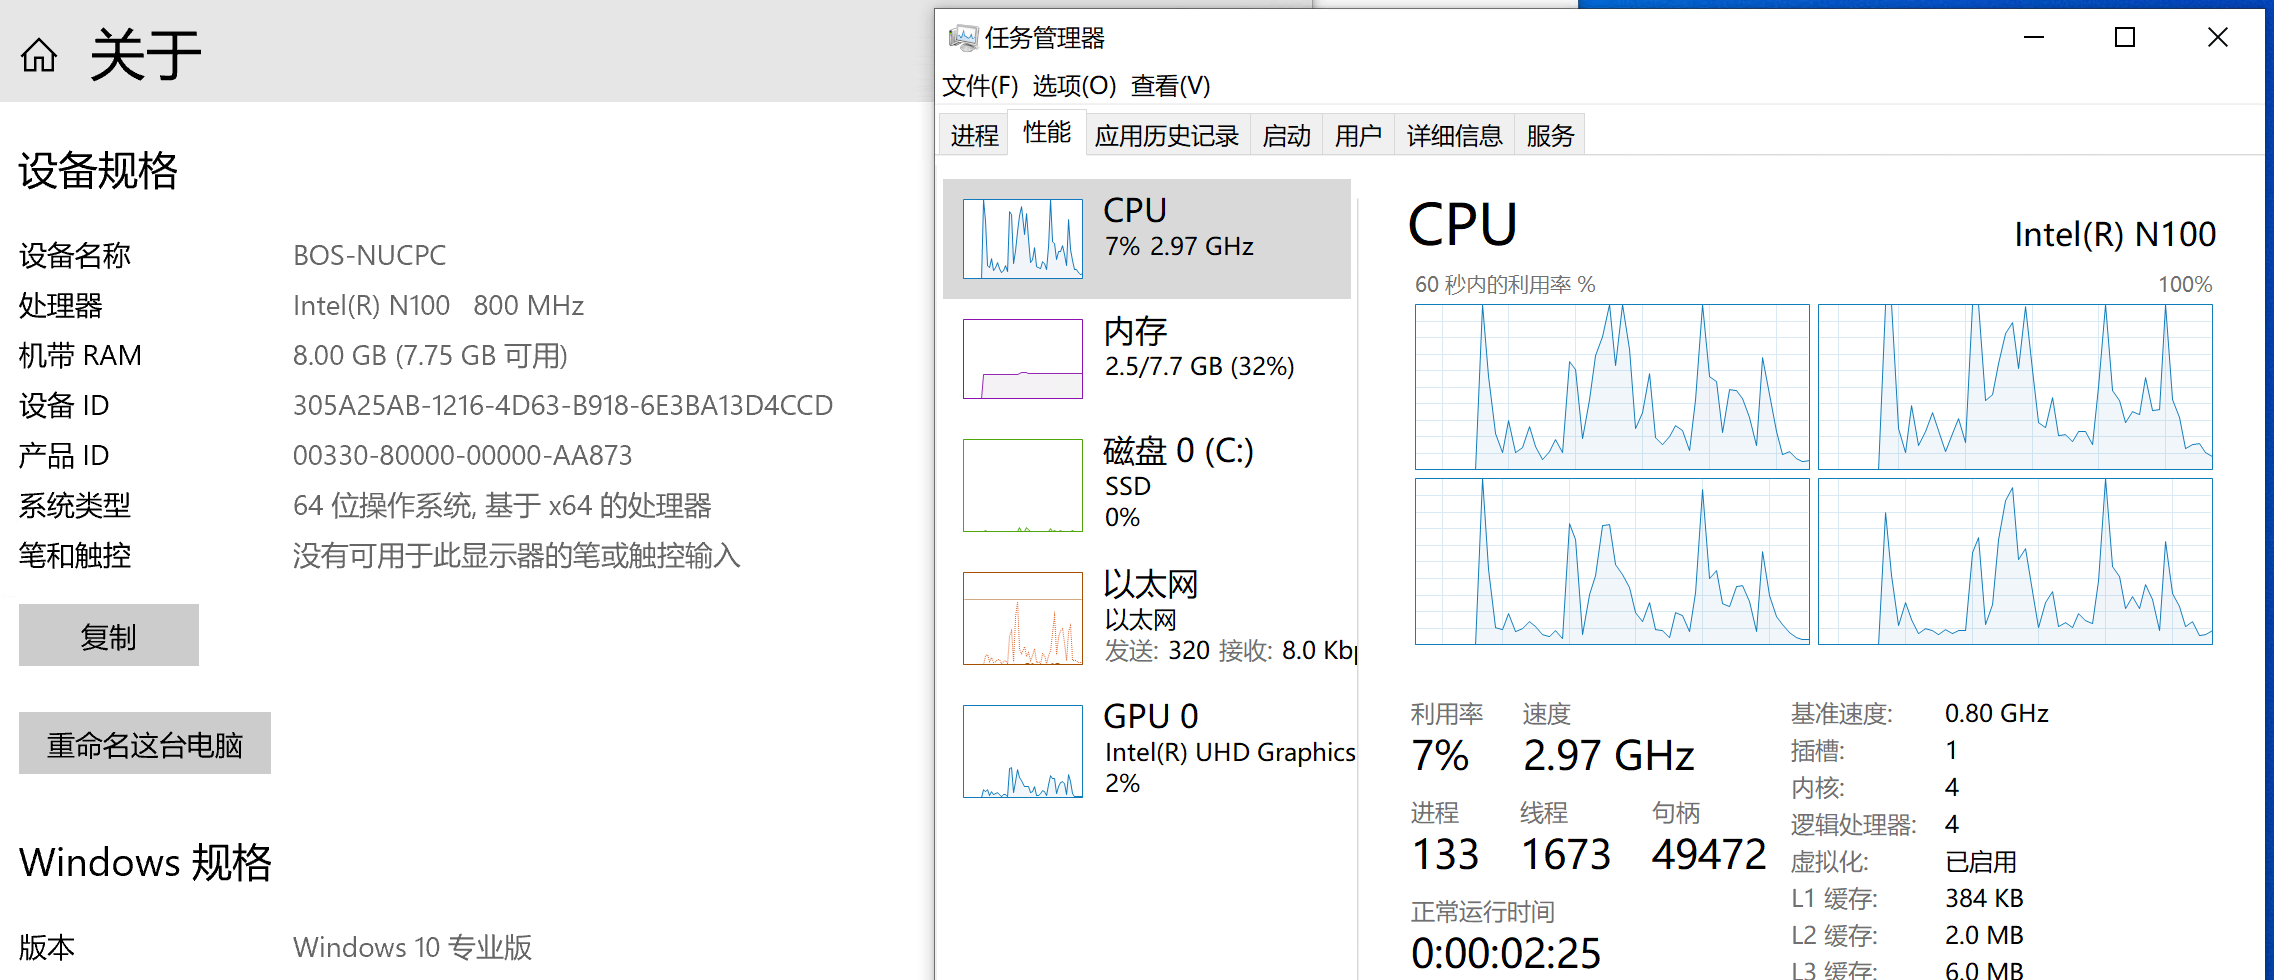
Task: Click the 复制 button
Action: click(x=109, y=635)
